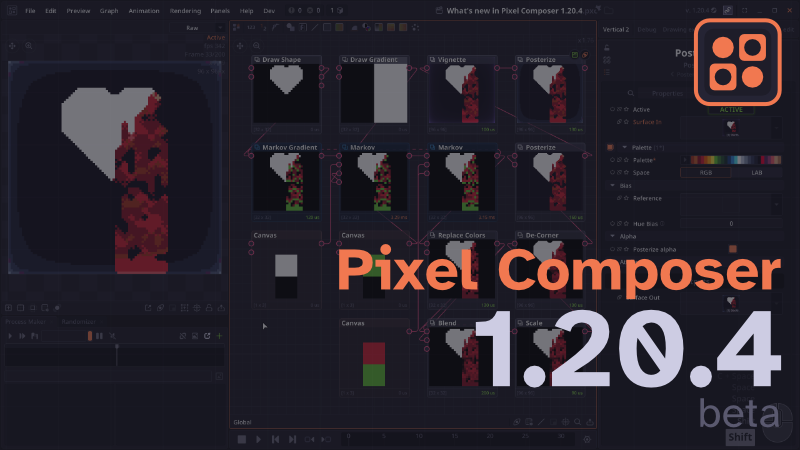Select RGB color space

coord(706,172)
